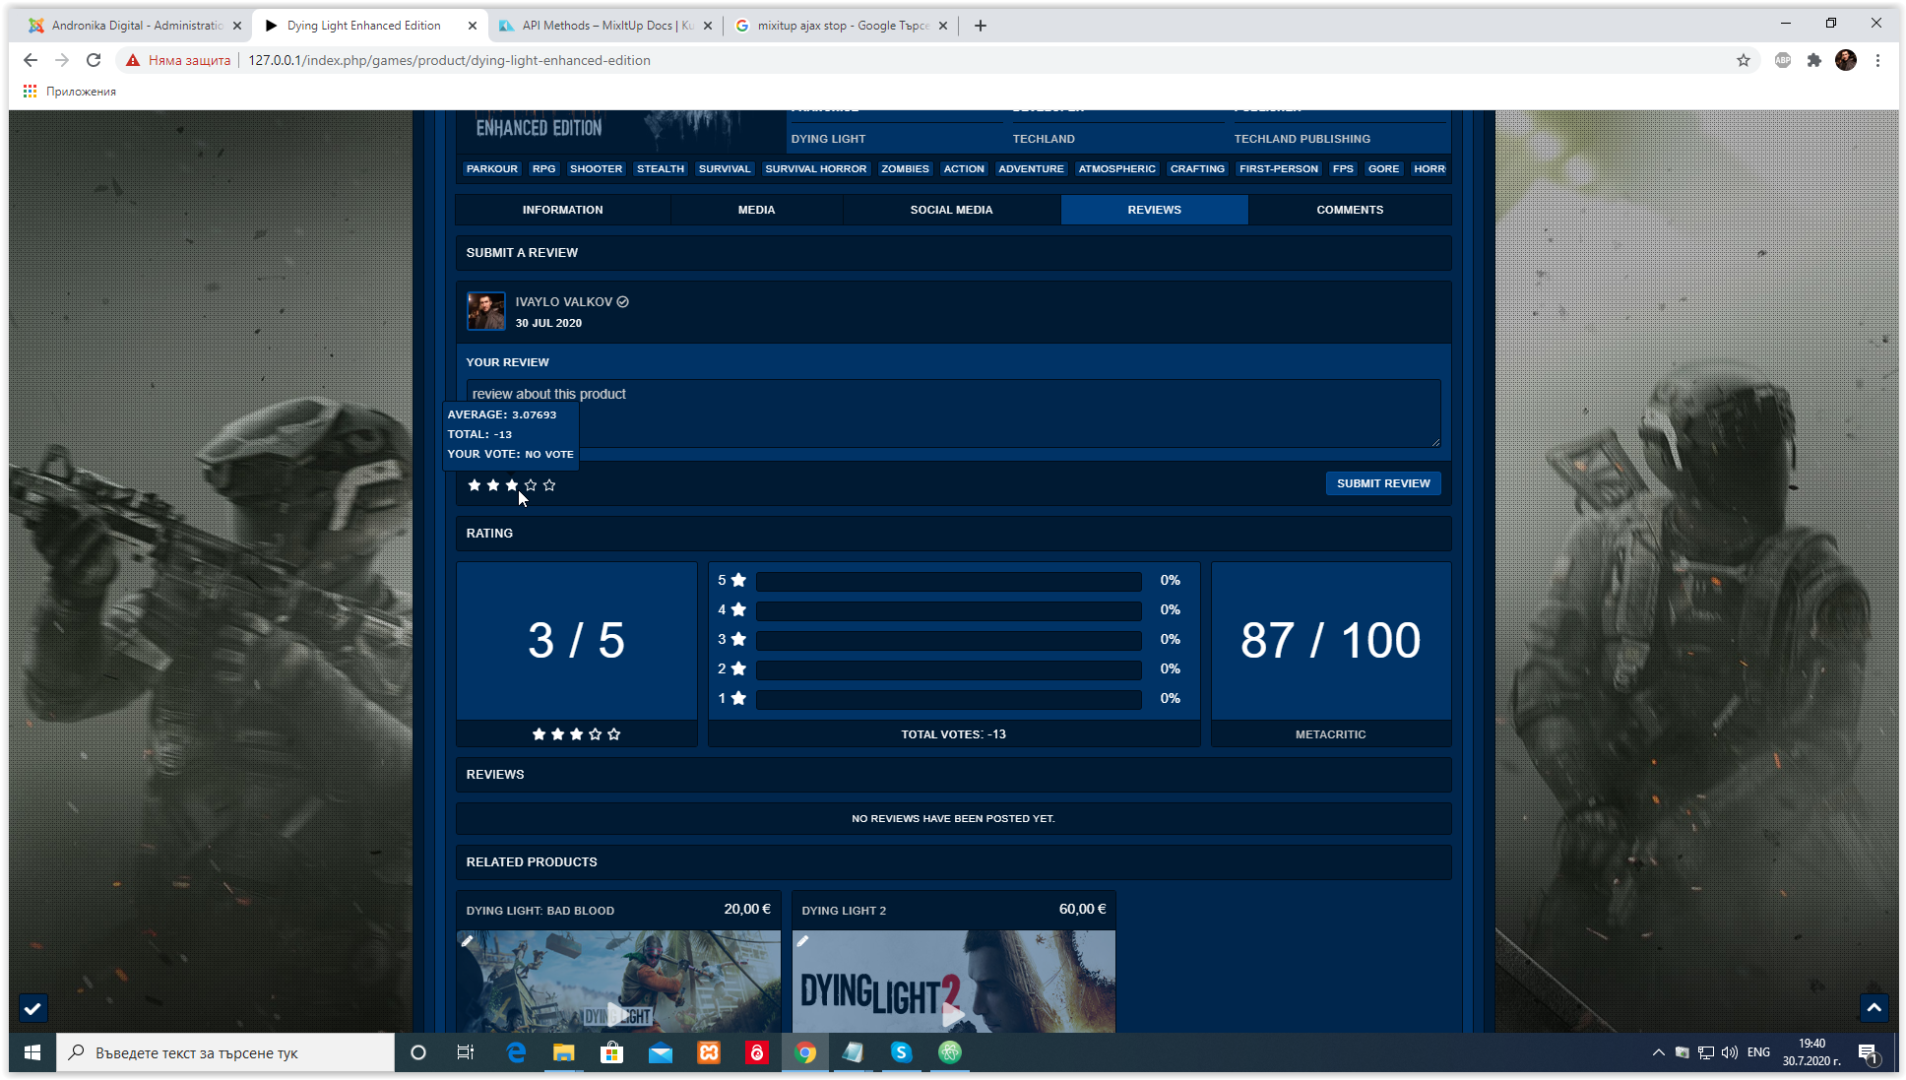The image size is (1906, 1080).
Task: Rate the product with the fourth star
Action: (530, 485)
